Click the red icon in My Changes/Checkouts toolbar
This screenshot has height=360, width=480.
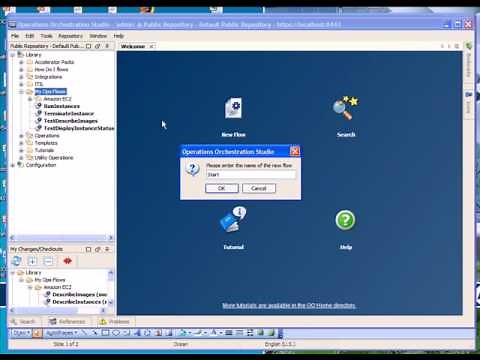click(67, 261)
